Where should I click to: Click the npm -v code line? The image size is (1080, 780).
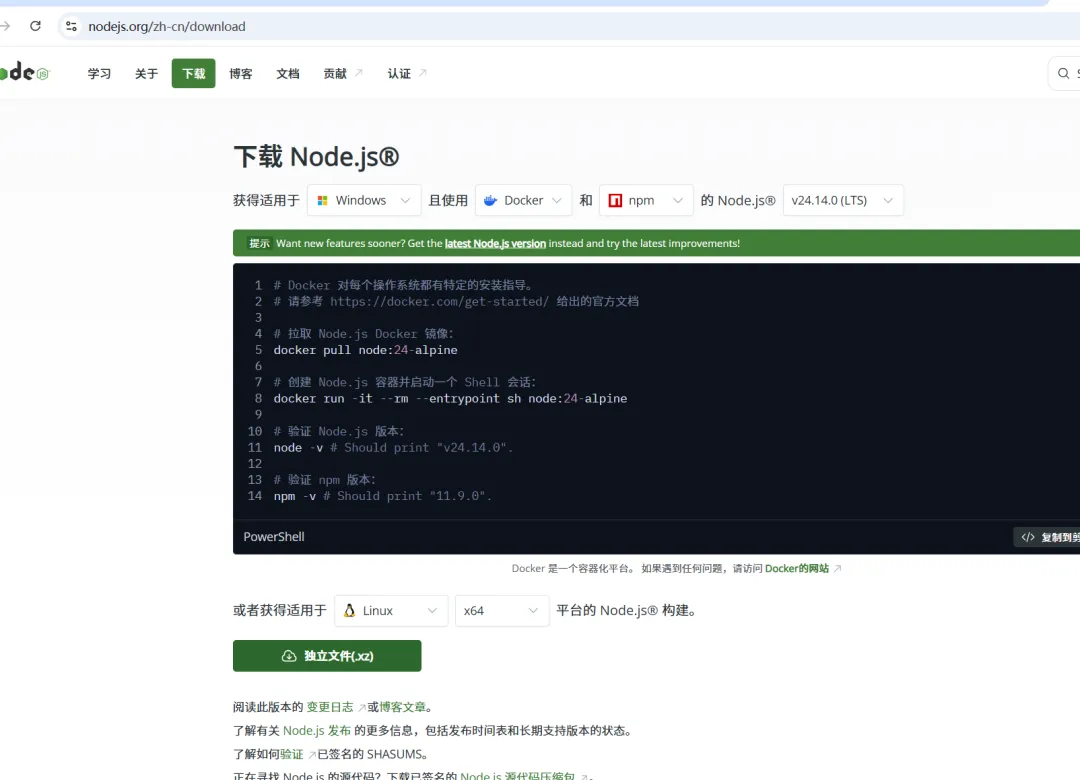click(383, 496)
